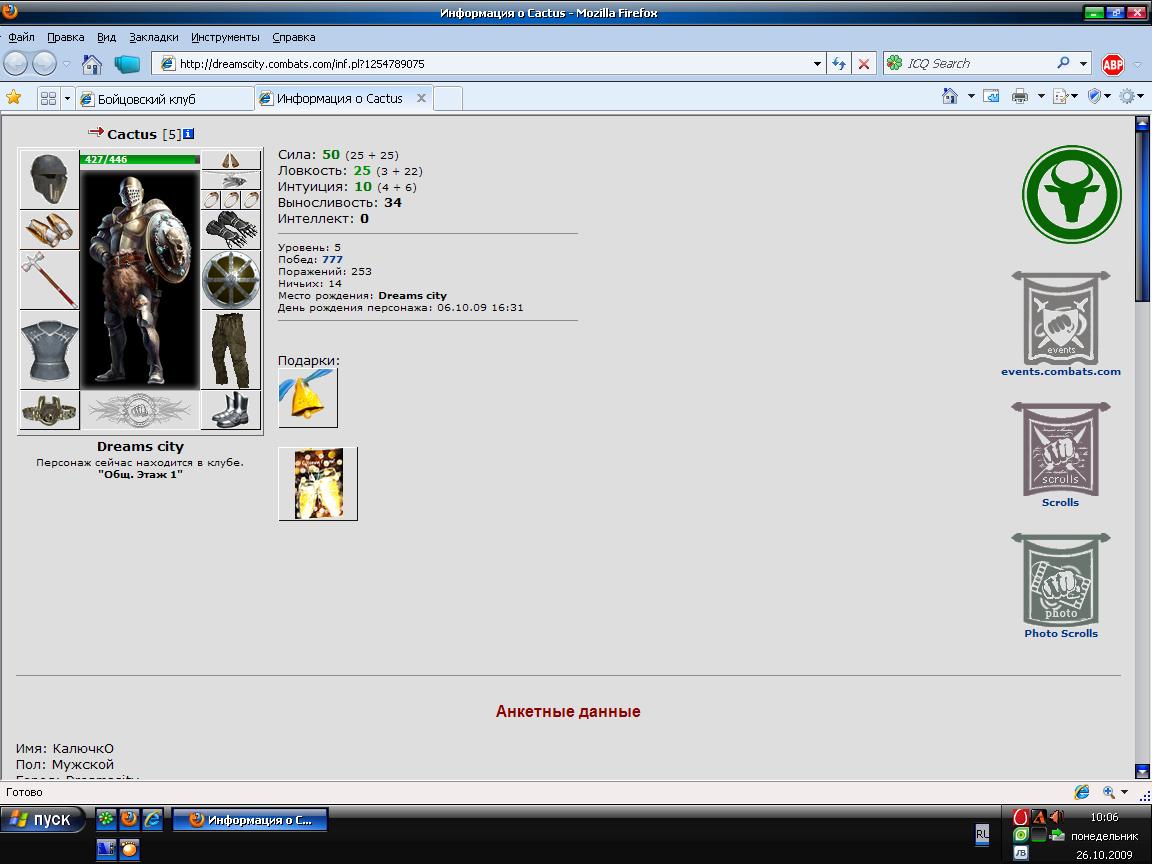The image size is (1152, 864).
Task: Open events.combats.com link
Action: point(1061,372)
